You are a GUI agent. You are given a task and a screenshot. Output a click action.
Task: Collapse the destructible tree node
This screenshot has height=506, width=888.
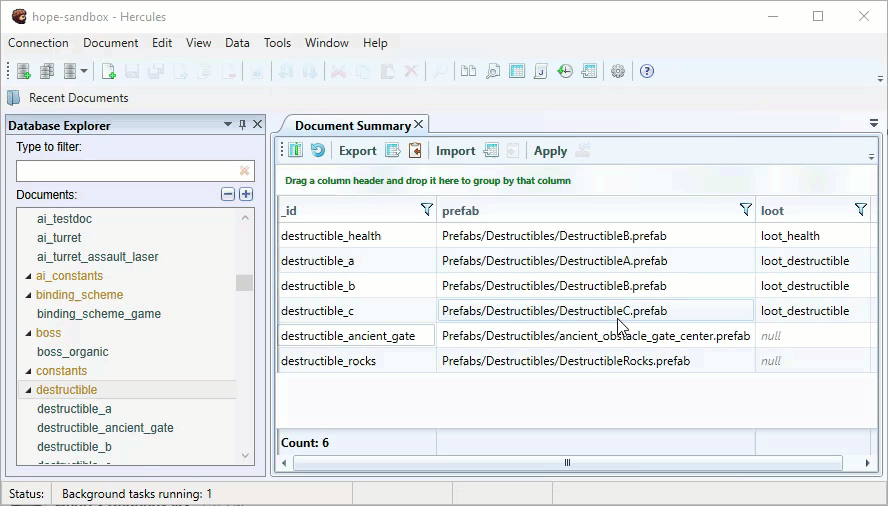click(28, 390)
